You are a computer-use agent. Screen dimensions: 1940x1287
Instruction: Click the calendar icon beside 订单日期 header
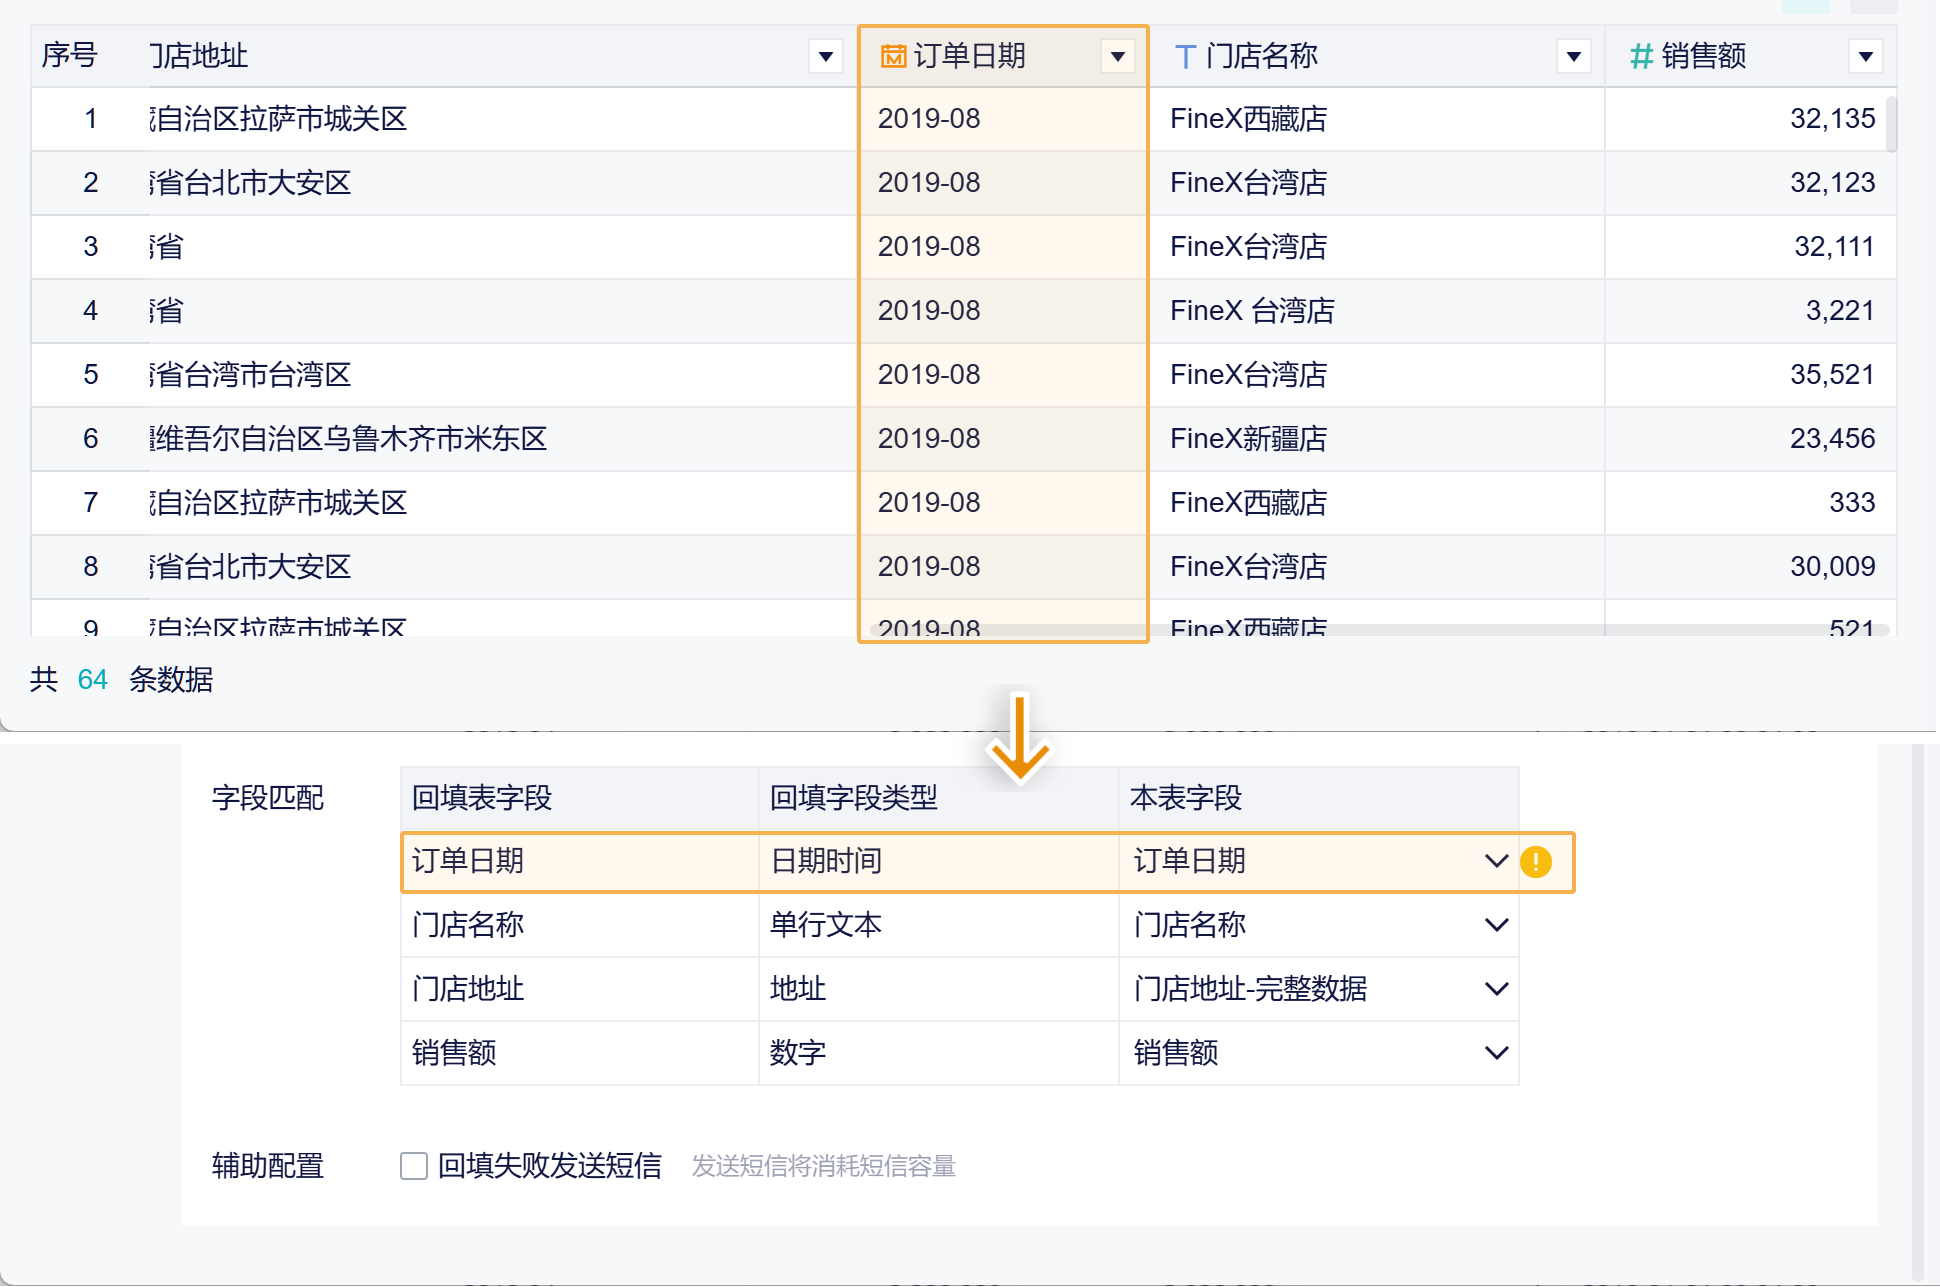pyautogui.click(x=892, y=56)
